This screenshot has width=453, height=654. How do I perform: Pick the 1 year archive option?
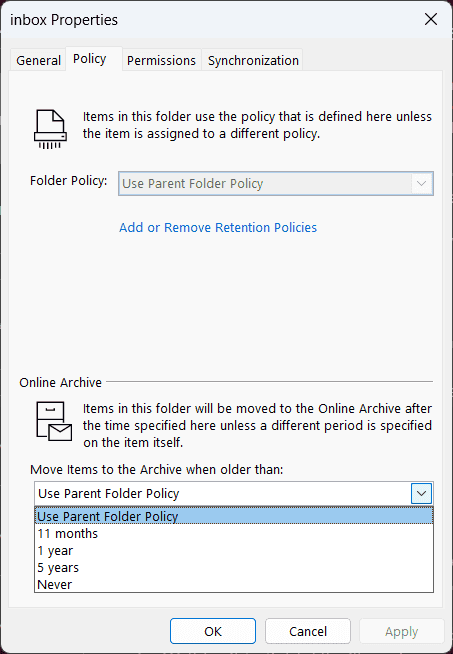pos(234,551)
